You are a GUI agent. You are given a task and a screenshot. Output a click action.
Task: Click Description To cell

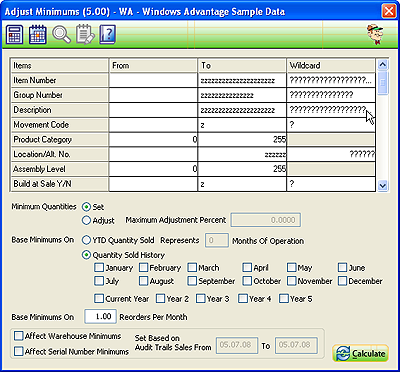[242, 110]
